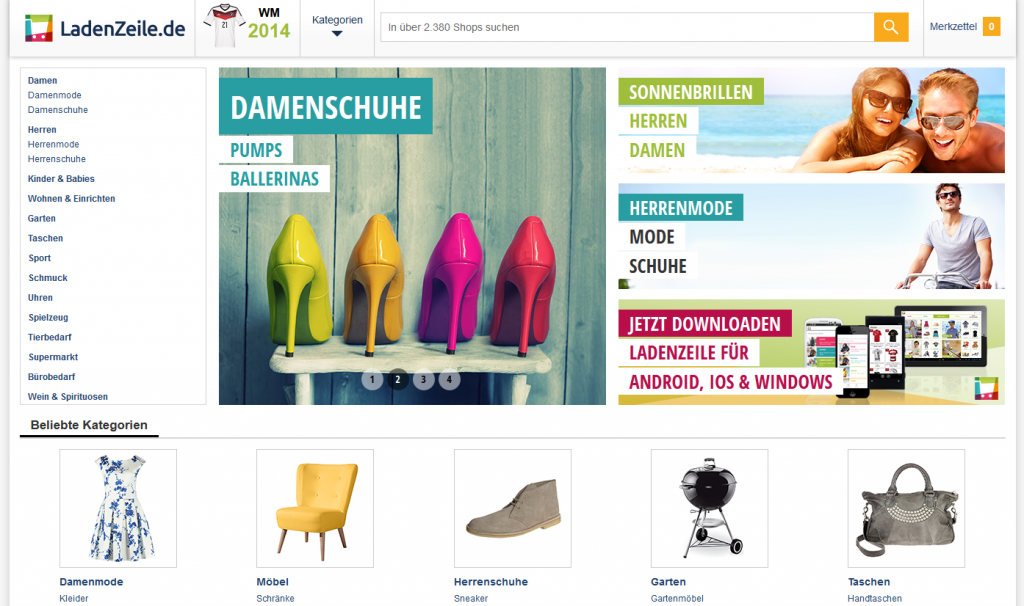Open Damenschuhe sidebar link
1024x606 pixels.
tap(57, 110)
